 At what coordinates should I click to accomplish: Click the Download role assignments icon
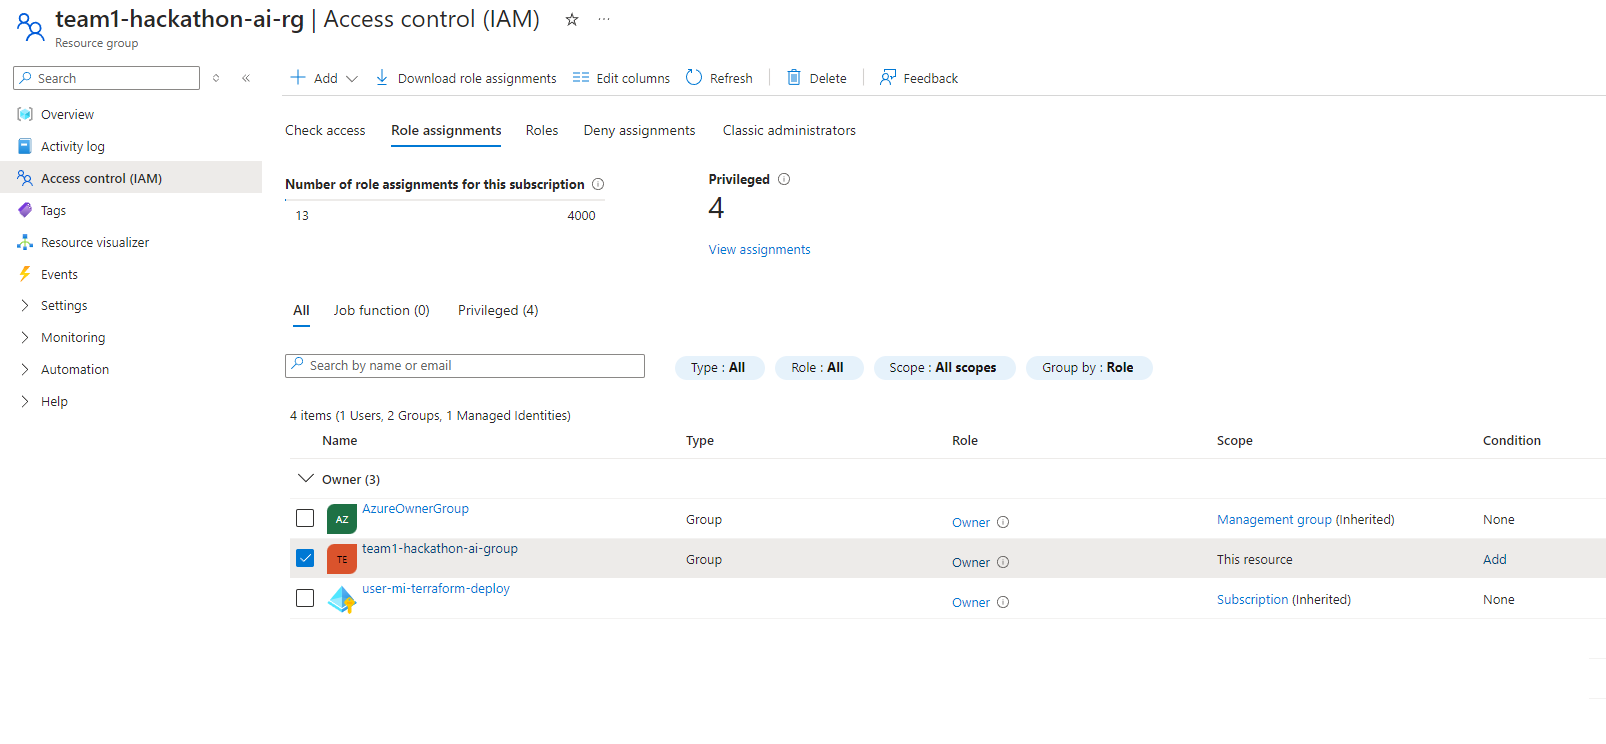(x=382, y=77)
